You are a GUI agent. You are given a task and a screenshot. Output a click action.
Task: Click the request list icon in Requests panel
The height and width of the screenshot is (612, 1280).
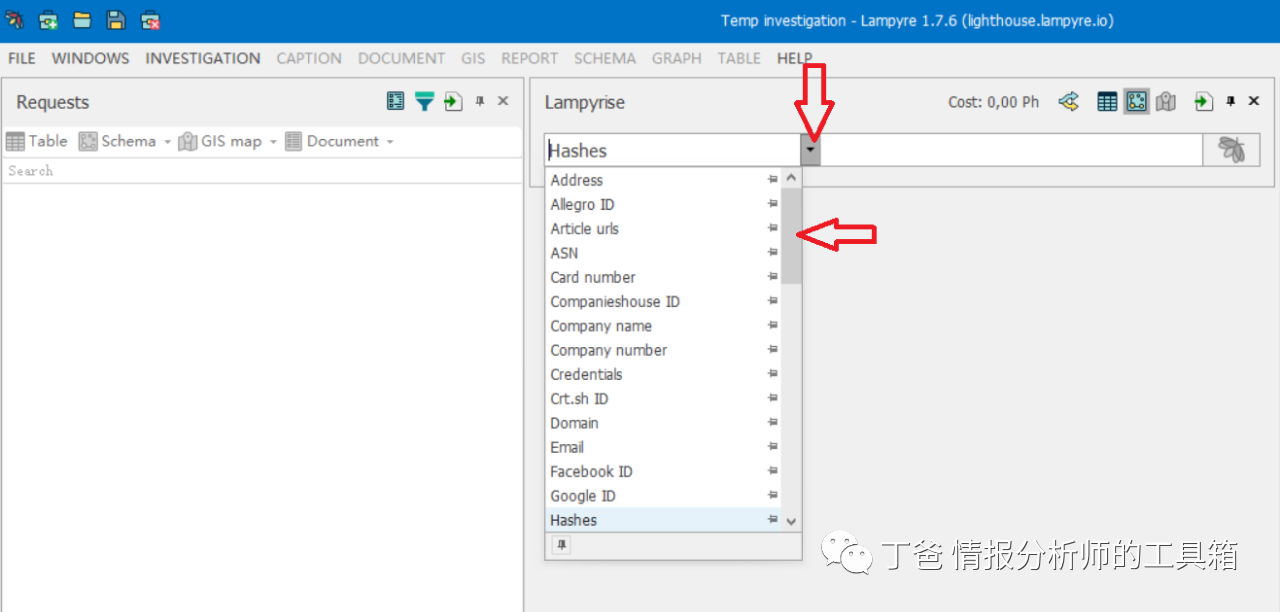pos(396,101)
